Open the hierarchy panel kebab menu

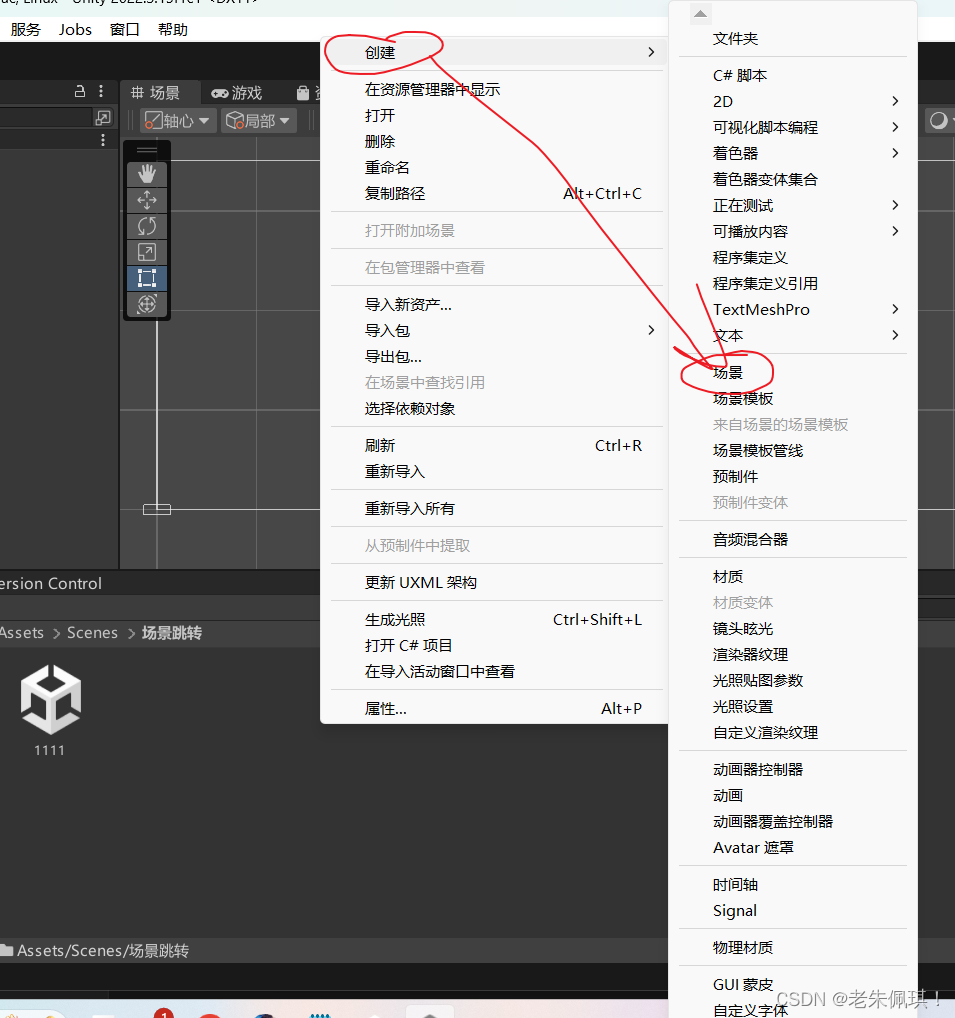(x=101, y=91)
